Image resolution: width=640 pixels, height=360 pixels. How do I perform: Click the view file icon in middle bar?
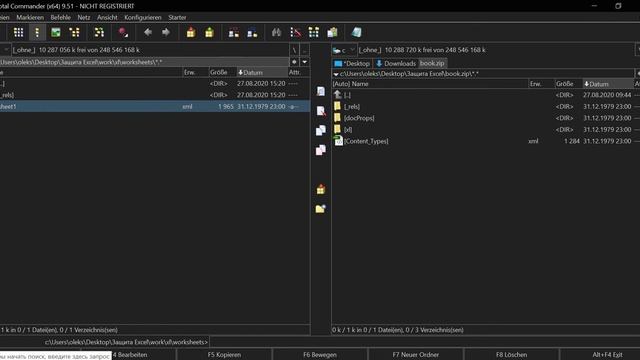coord(321,91)
